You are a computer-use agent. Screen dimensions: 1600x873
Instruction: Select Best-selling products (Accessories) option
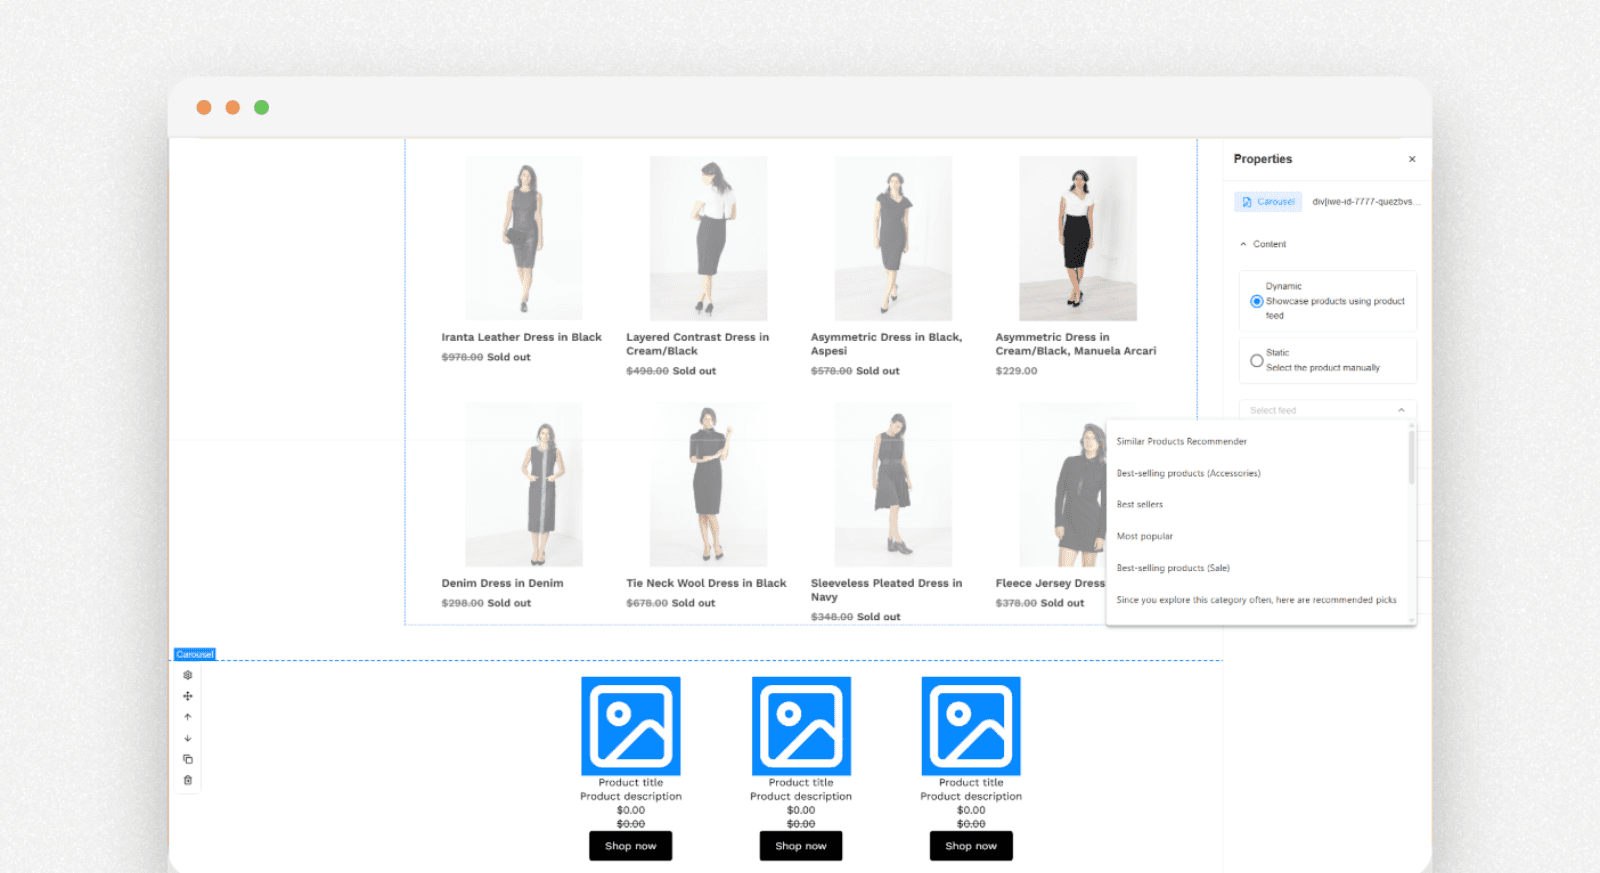(1188, 473)
